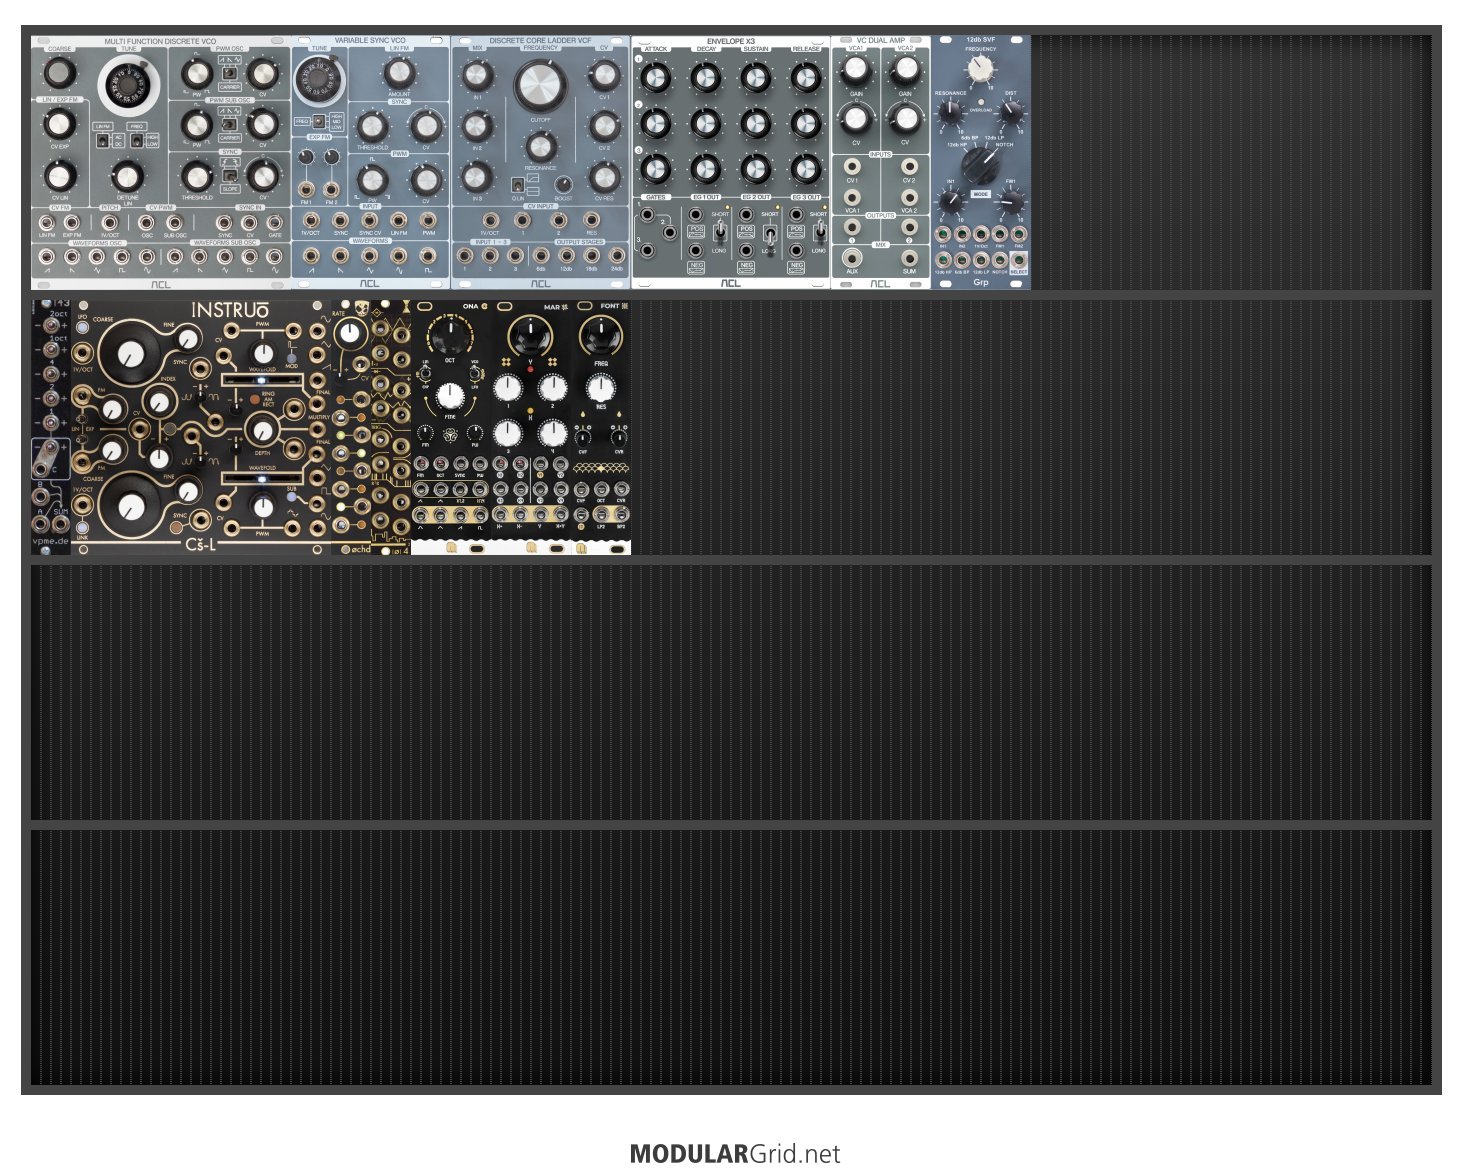The height and width of the screenshot is (1175, 1472).
Task: Click the IN 1 mix knob on Ladder VCF
Action: (477, 75)
